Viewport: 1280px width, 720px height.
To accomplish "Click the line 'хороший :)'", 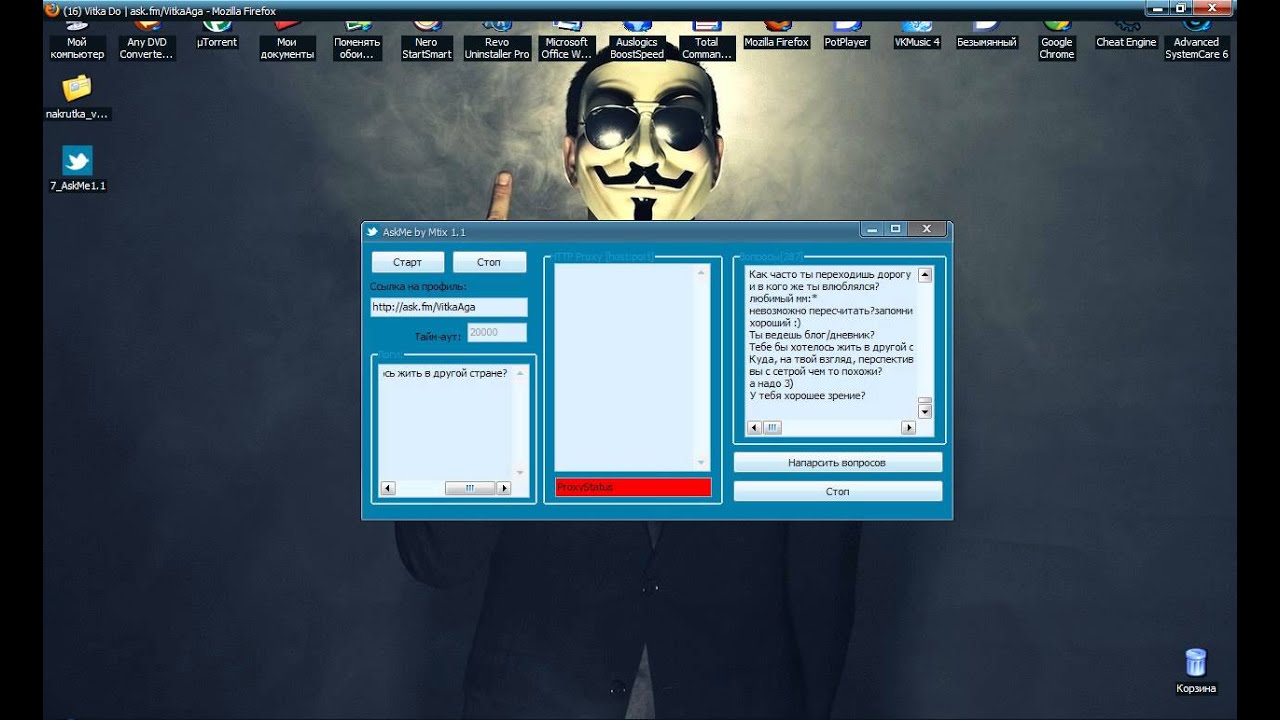I will (x=775, y=322).
